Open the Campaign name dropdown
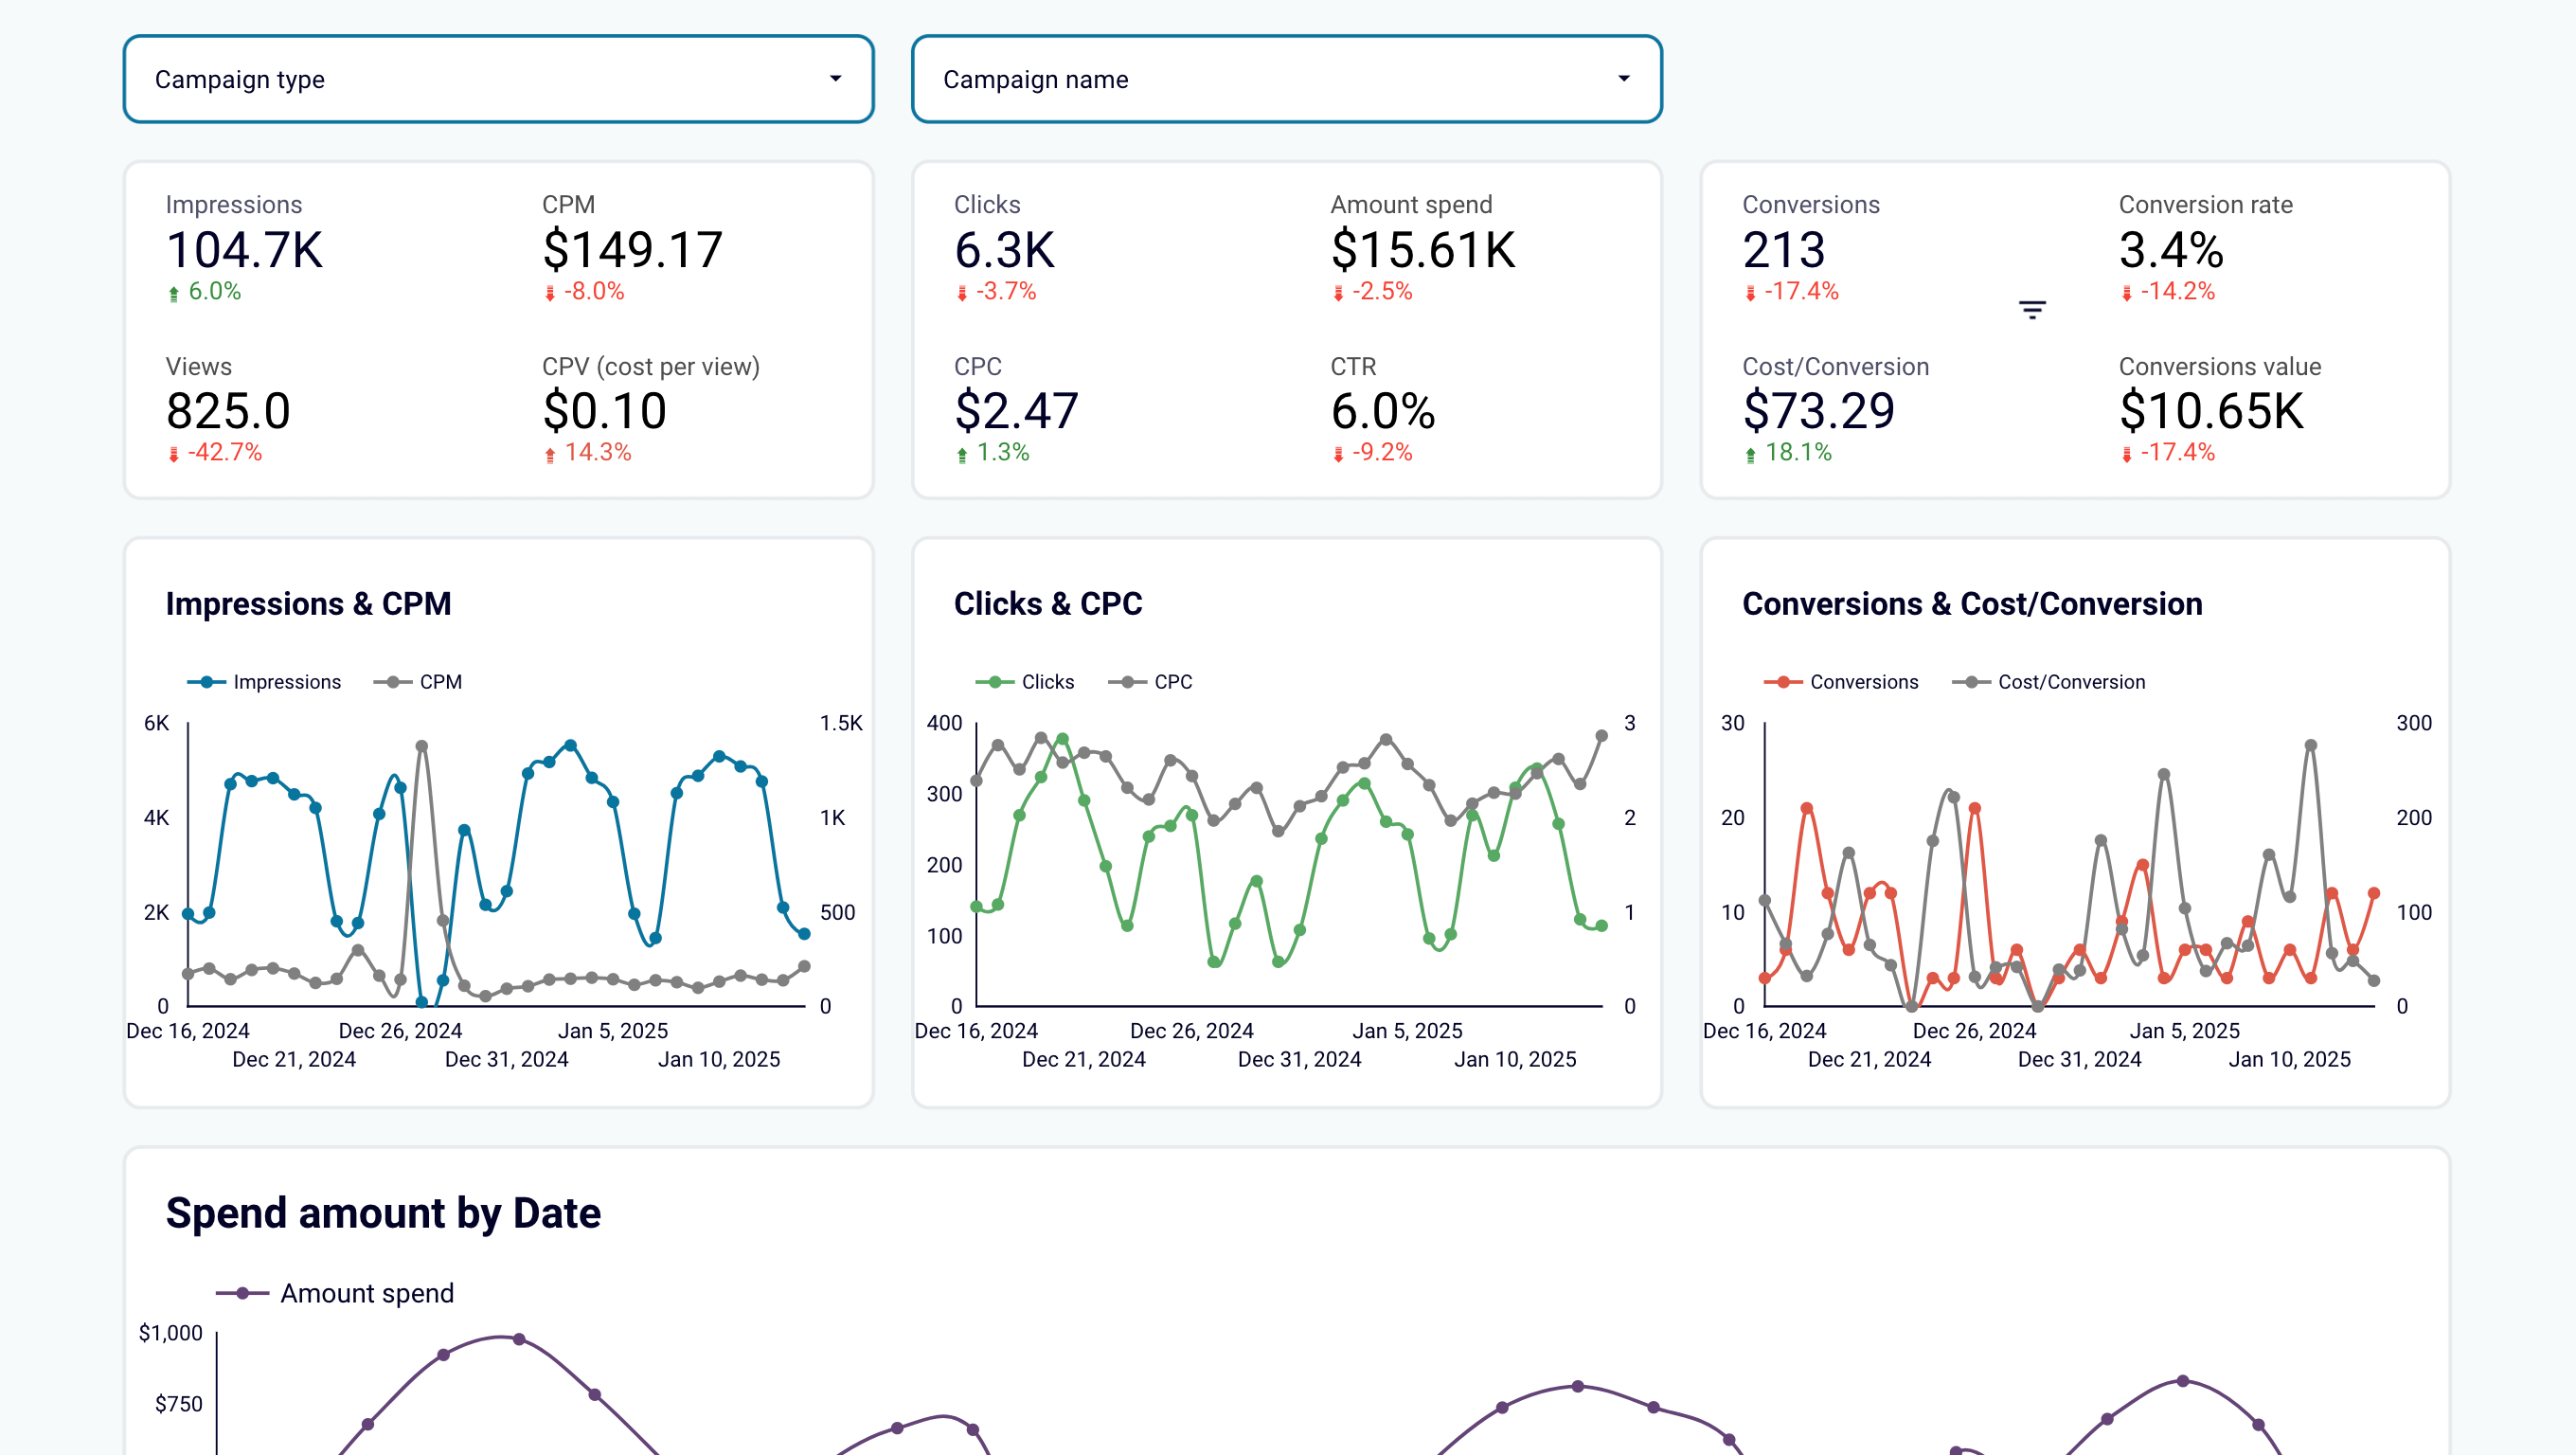This screenshot has width=2576, height=1455. tap(1286, 79)
